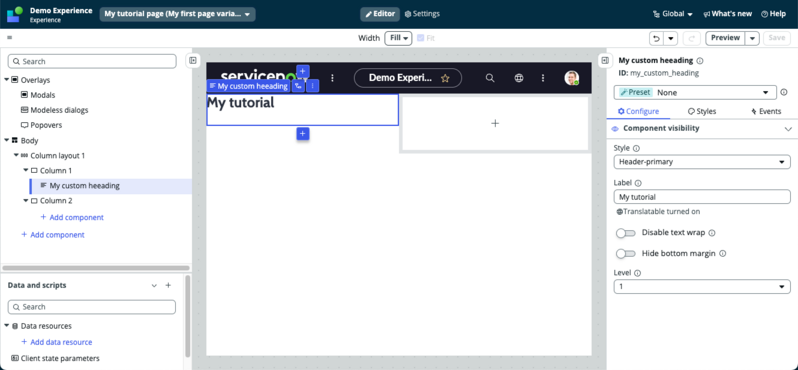Viewport: 798px width, 370px height.
Task: Click the kebab menu right of globe icon
Action: click(543, 78)
